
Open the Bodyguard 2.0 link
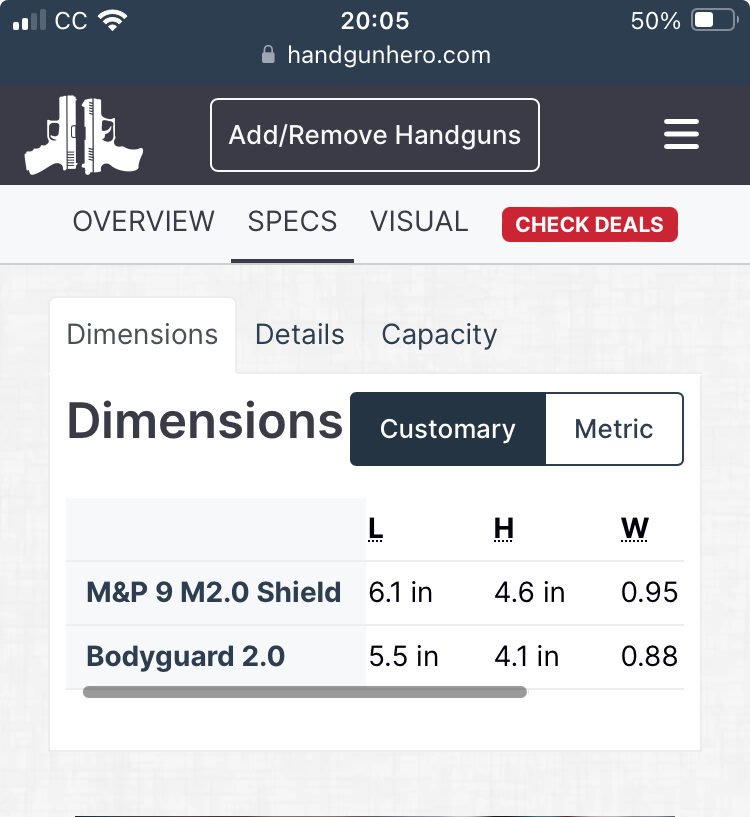click(x=186, y=657)
